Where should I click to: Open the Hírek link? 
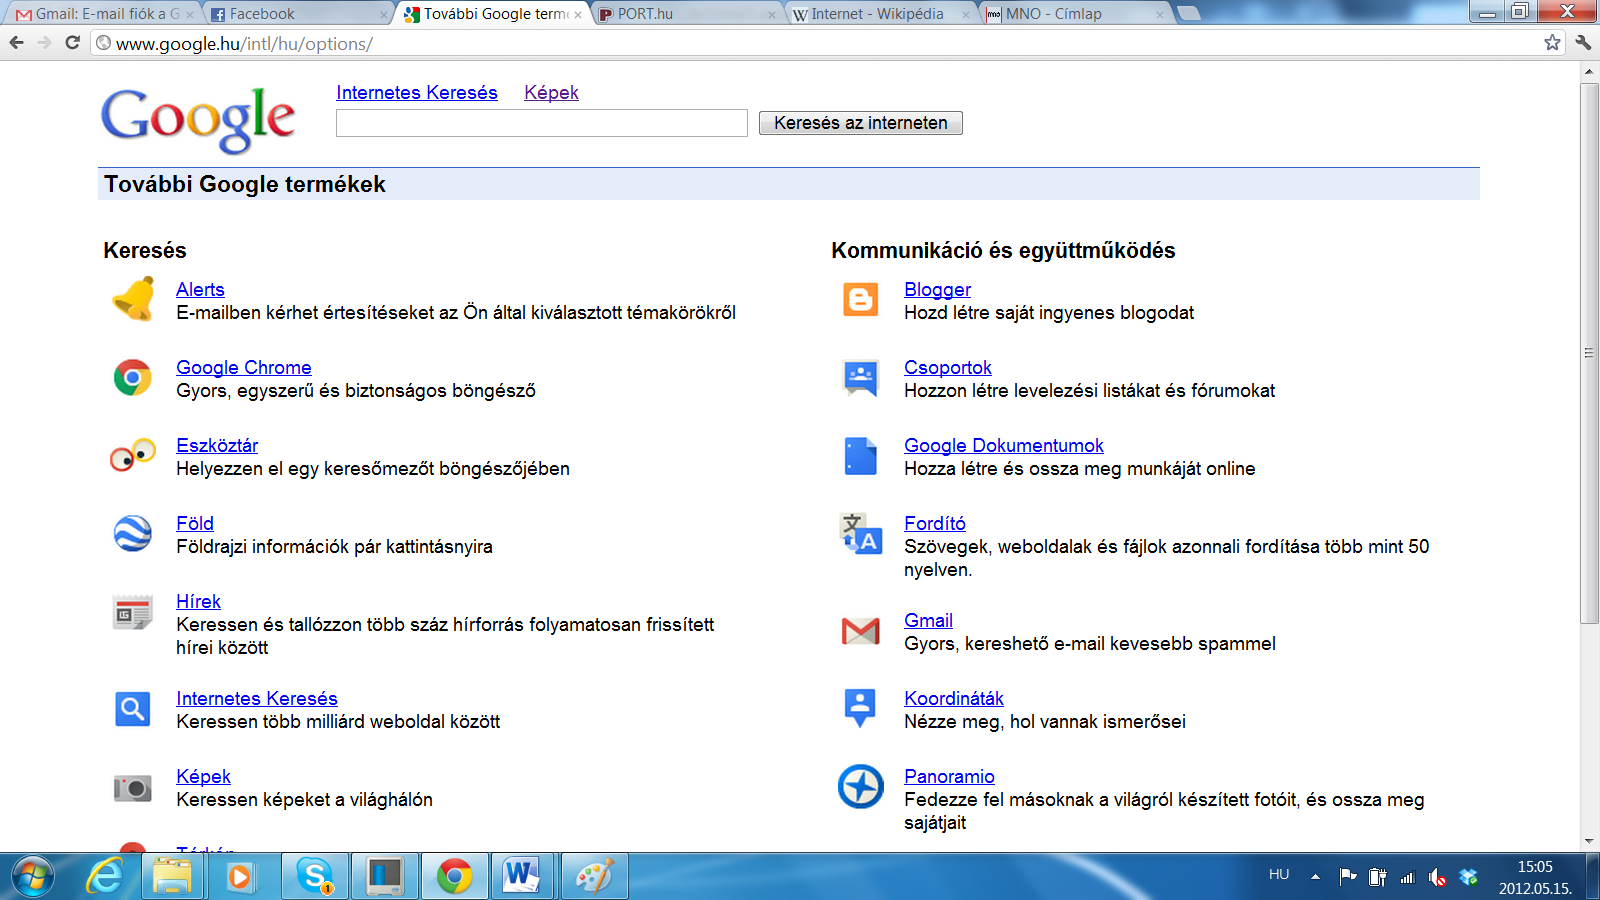coord(198,601)
